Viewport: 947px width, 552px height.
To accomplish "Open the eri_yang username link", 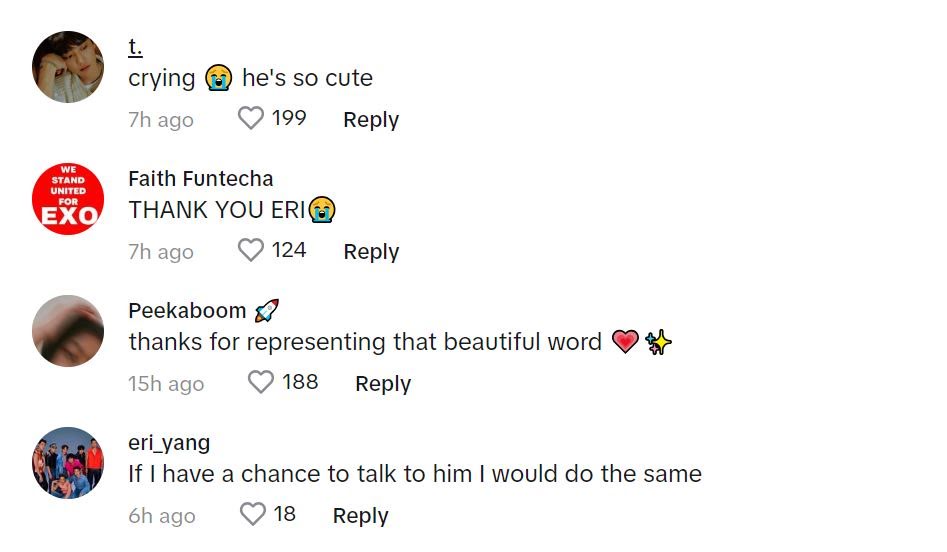I will pos(169,443).
